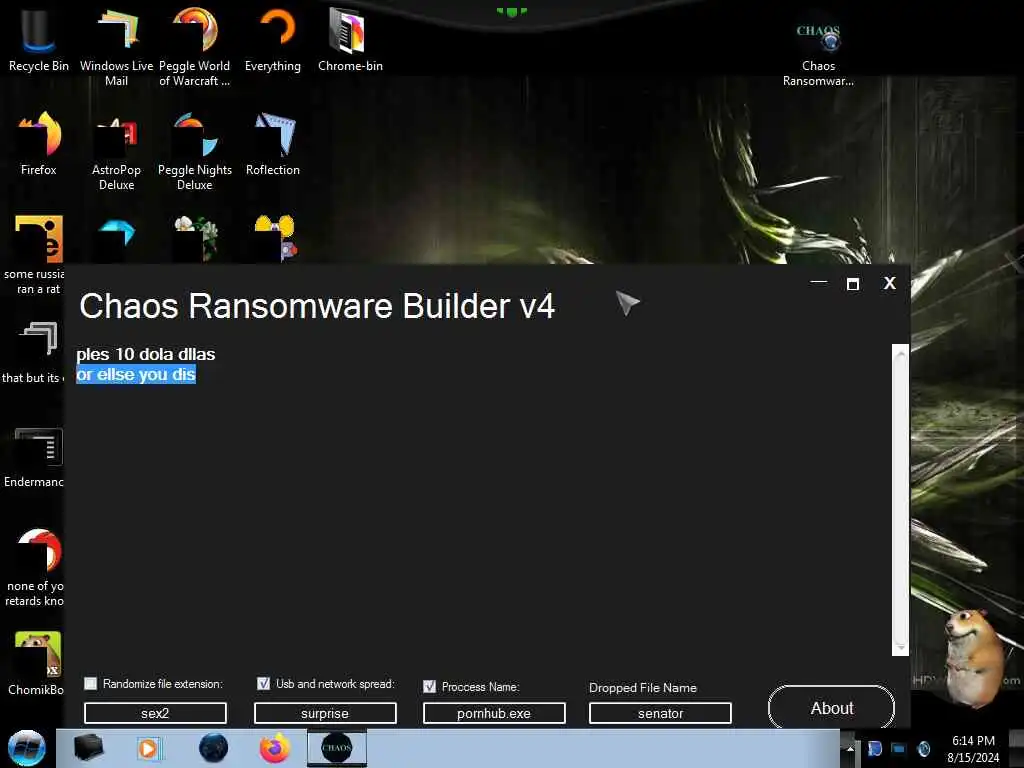Select the 'none of yo' desktop icon
The width and height of the screenshot is (1024, 768).
[37, 567]
